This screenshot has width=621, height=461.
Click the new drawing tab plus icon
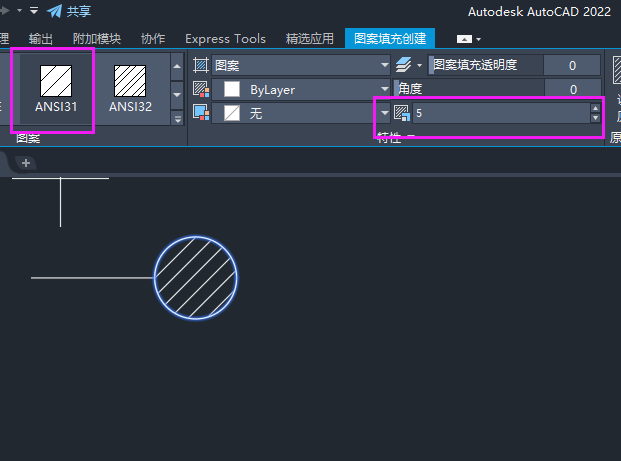pyautogui.click(x=26, y=163)
